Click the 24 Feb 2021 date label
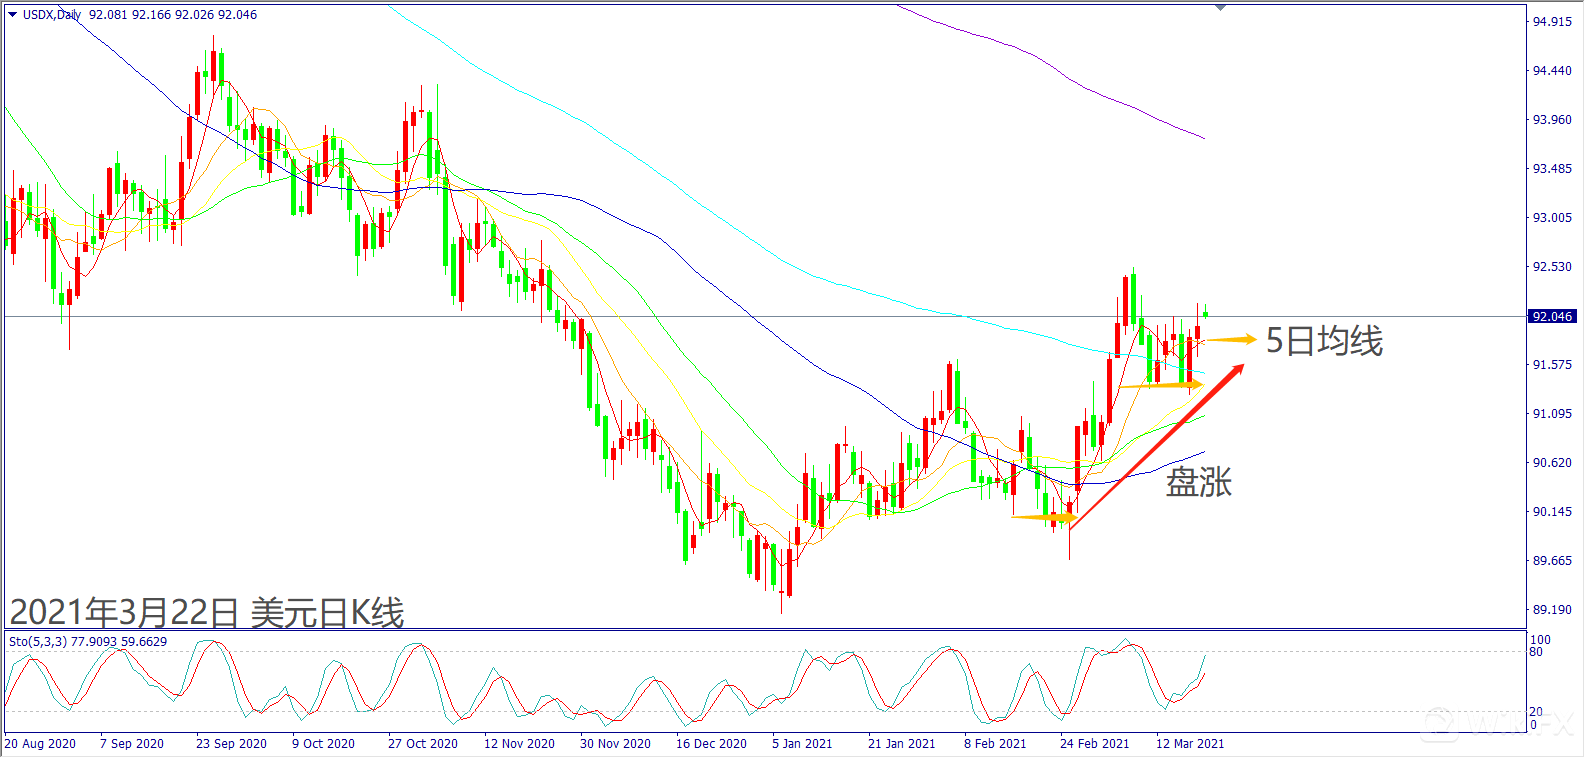 pos(1094,744)
